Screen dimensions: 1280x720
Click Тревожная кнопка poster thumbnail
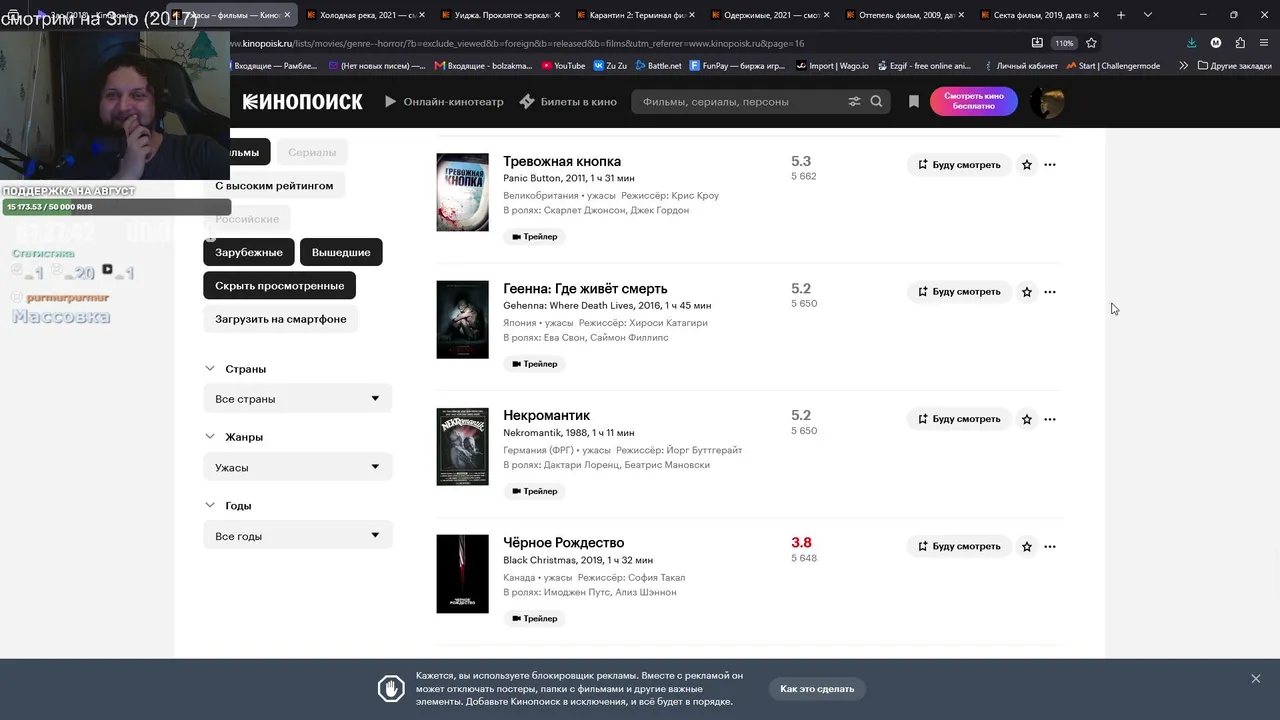pyautogui.click(x=462, y=192)
